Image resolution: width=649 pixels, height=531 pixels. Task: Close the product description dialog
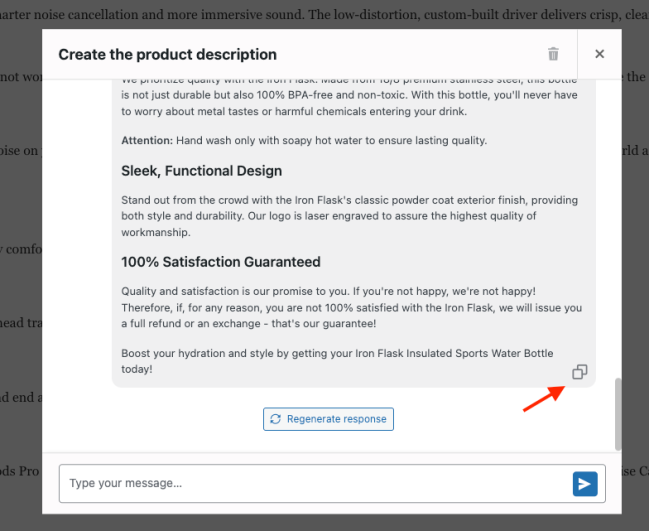(x=599, y=54)
